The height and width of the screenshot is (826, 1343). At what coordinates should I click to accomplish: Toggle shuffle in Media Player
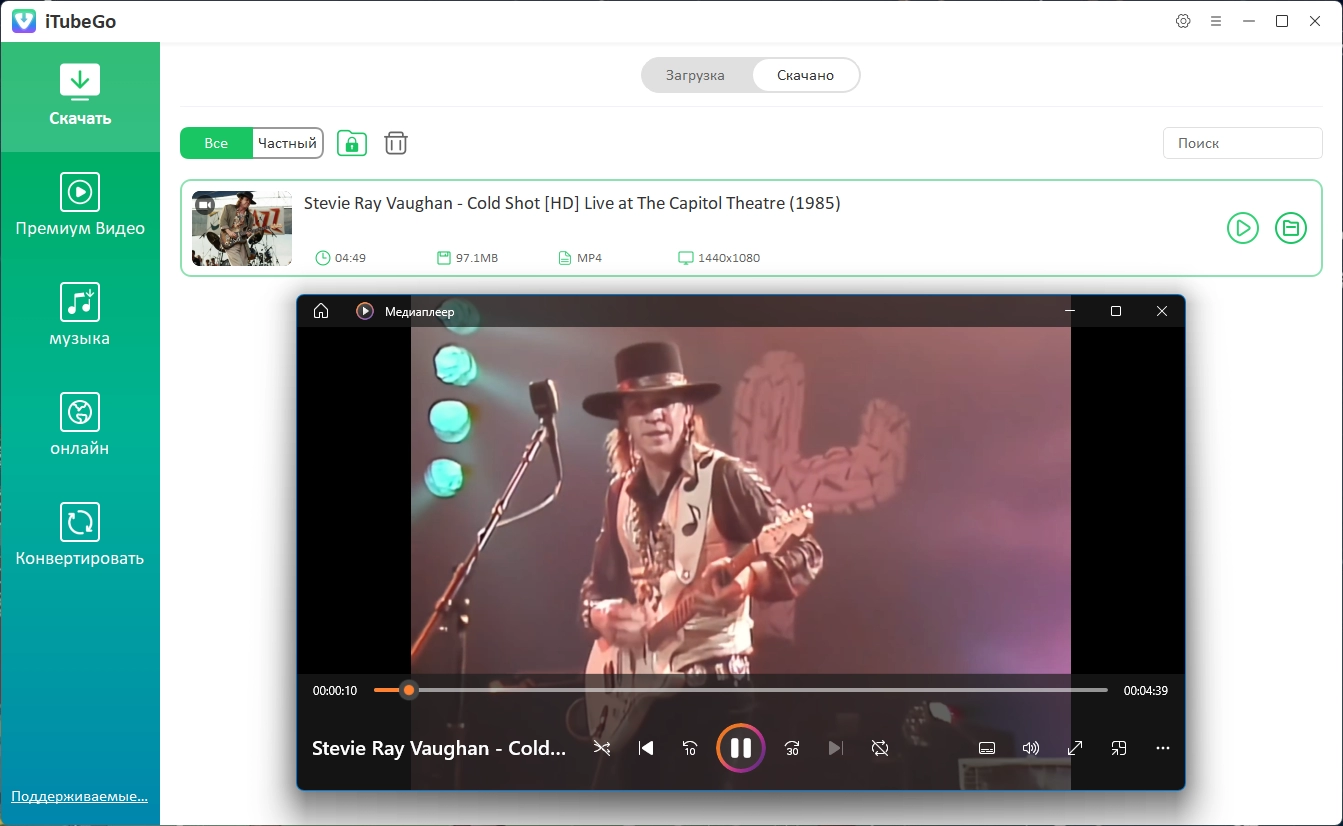coord(602,748)
